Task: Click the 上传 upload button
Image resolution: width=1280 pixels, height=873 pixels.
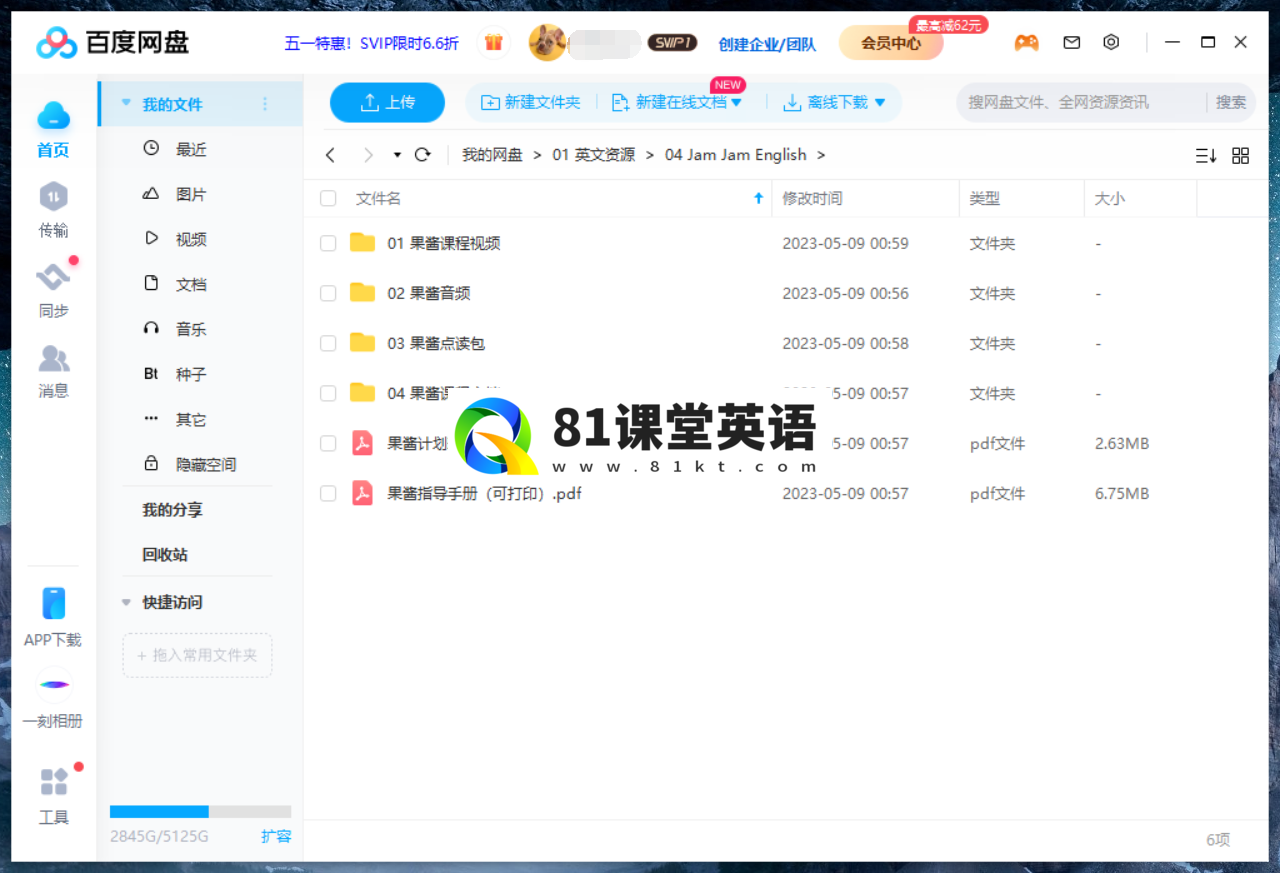Action: coord(387,102)
